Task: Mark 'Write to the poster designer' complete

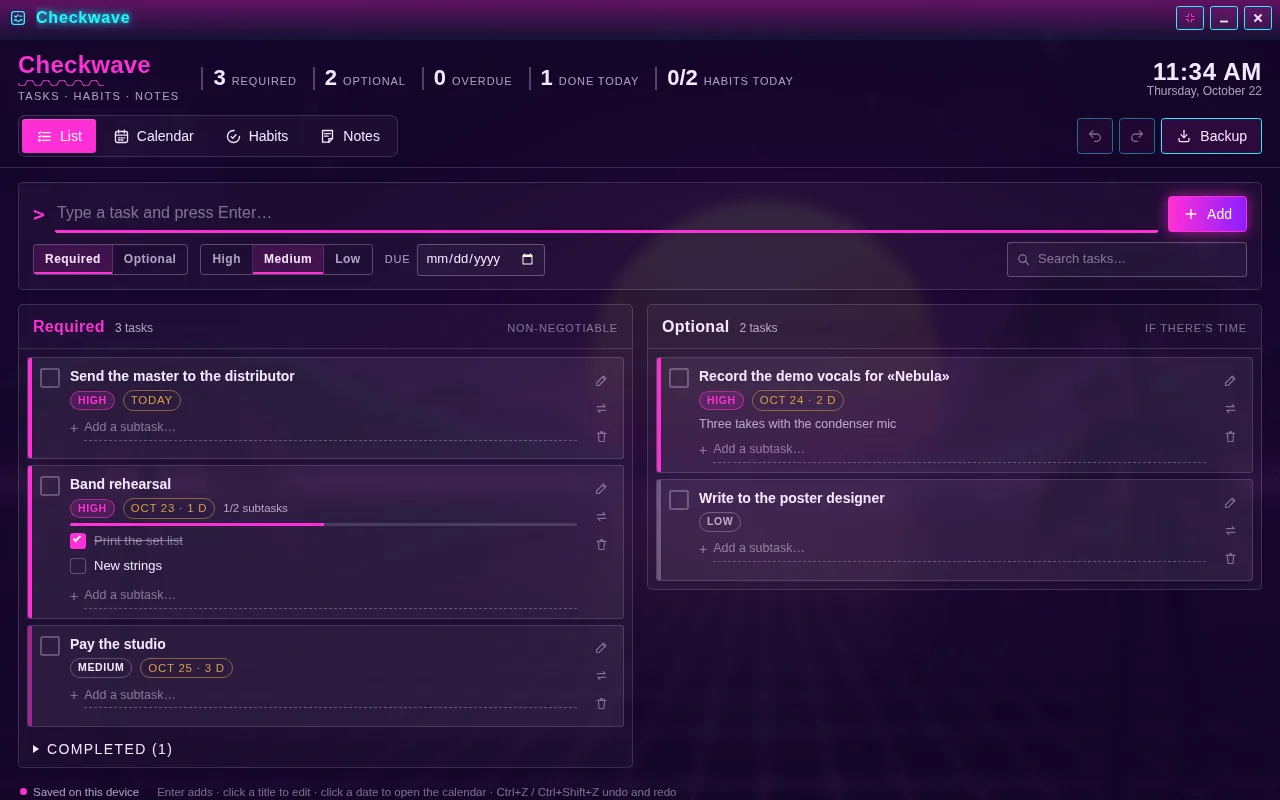Action: coord(679,500)
